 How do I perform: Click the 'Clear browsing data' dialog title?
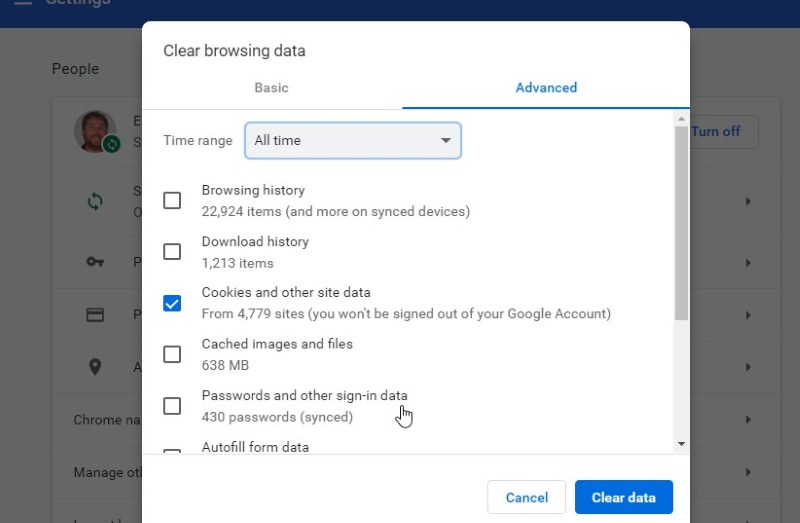[x=234, y=51]
